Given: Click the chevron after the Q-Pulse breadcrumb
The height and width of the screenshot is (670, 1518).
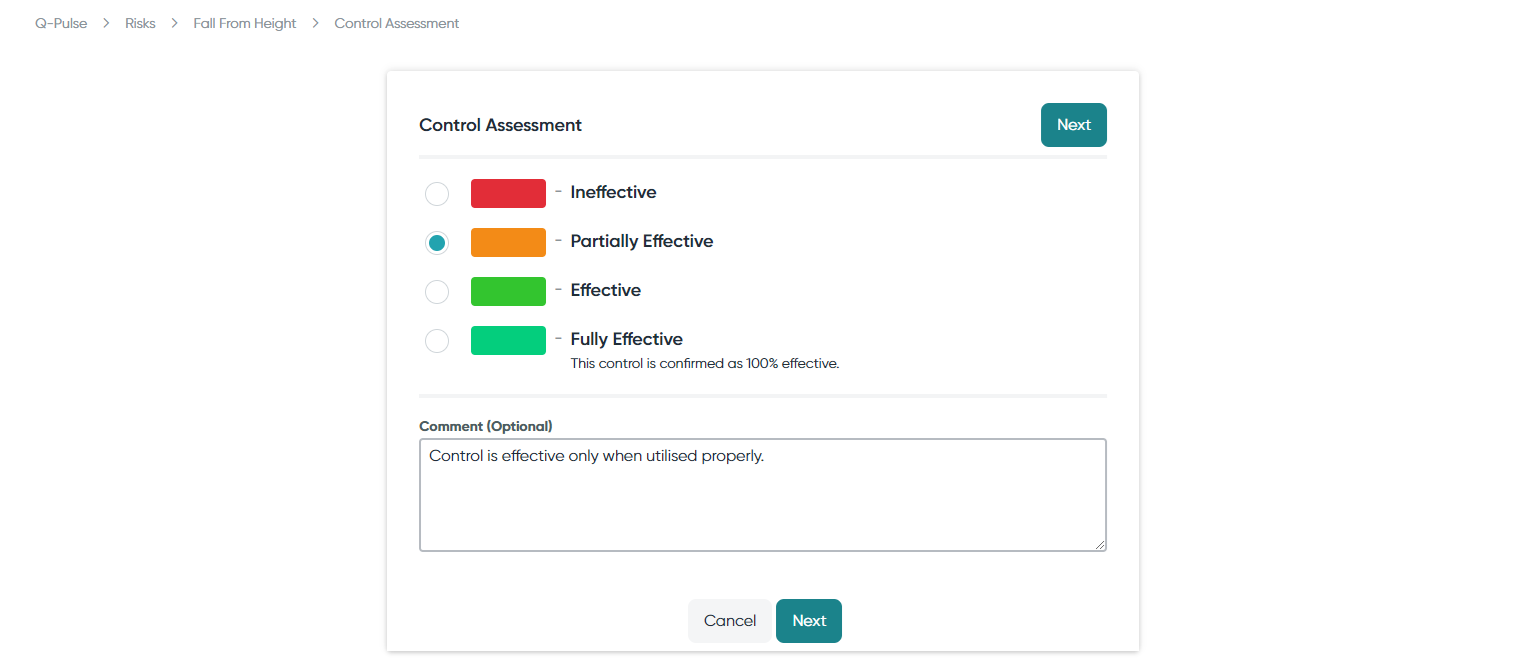Looking at the screenshot, I should pyautogui.click(x=106, y=23).
